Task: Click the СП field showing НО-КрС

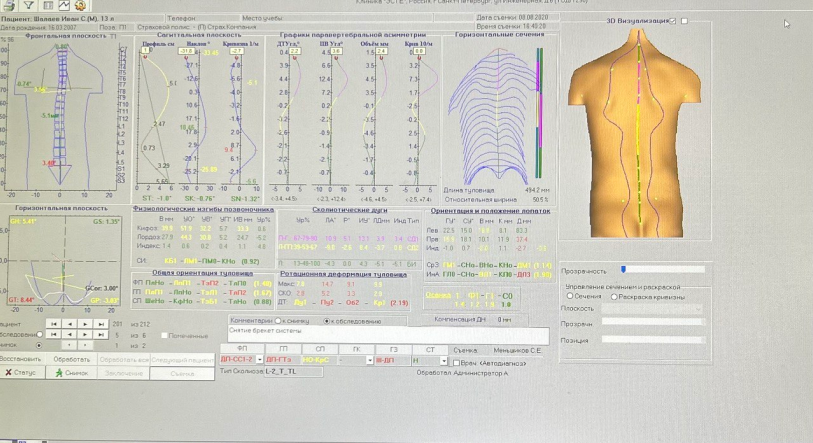Action: [319, 359]
